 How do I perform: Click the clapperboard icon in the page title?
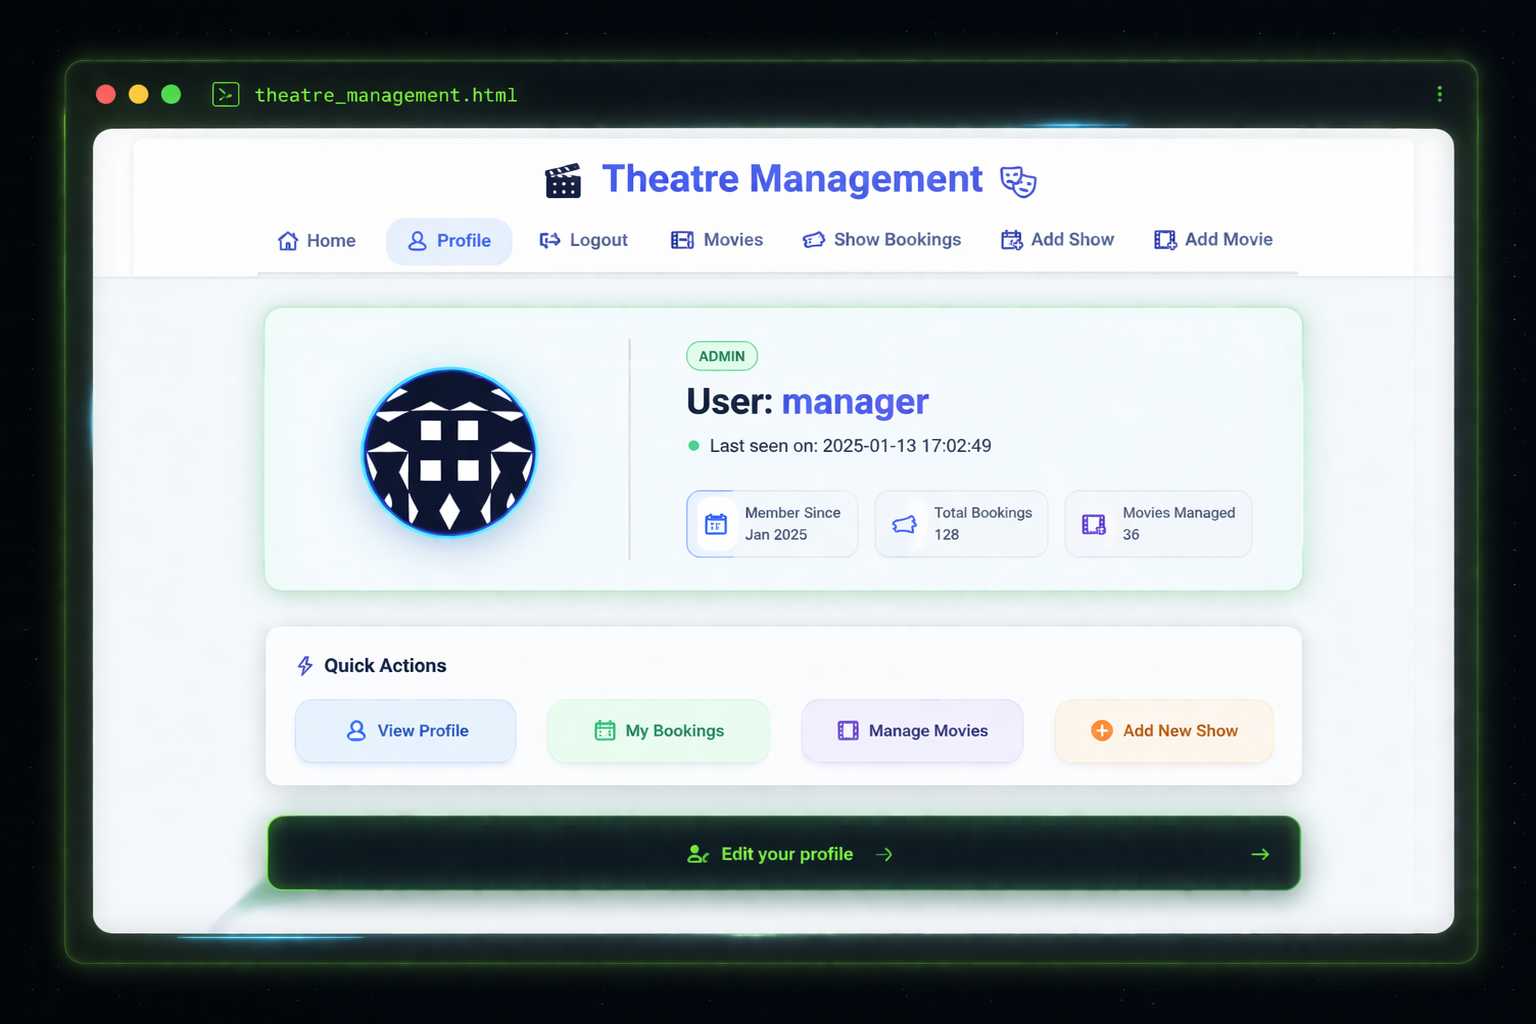click(x=563, y=180)
